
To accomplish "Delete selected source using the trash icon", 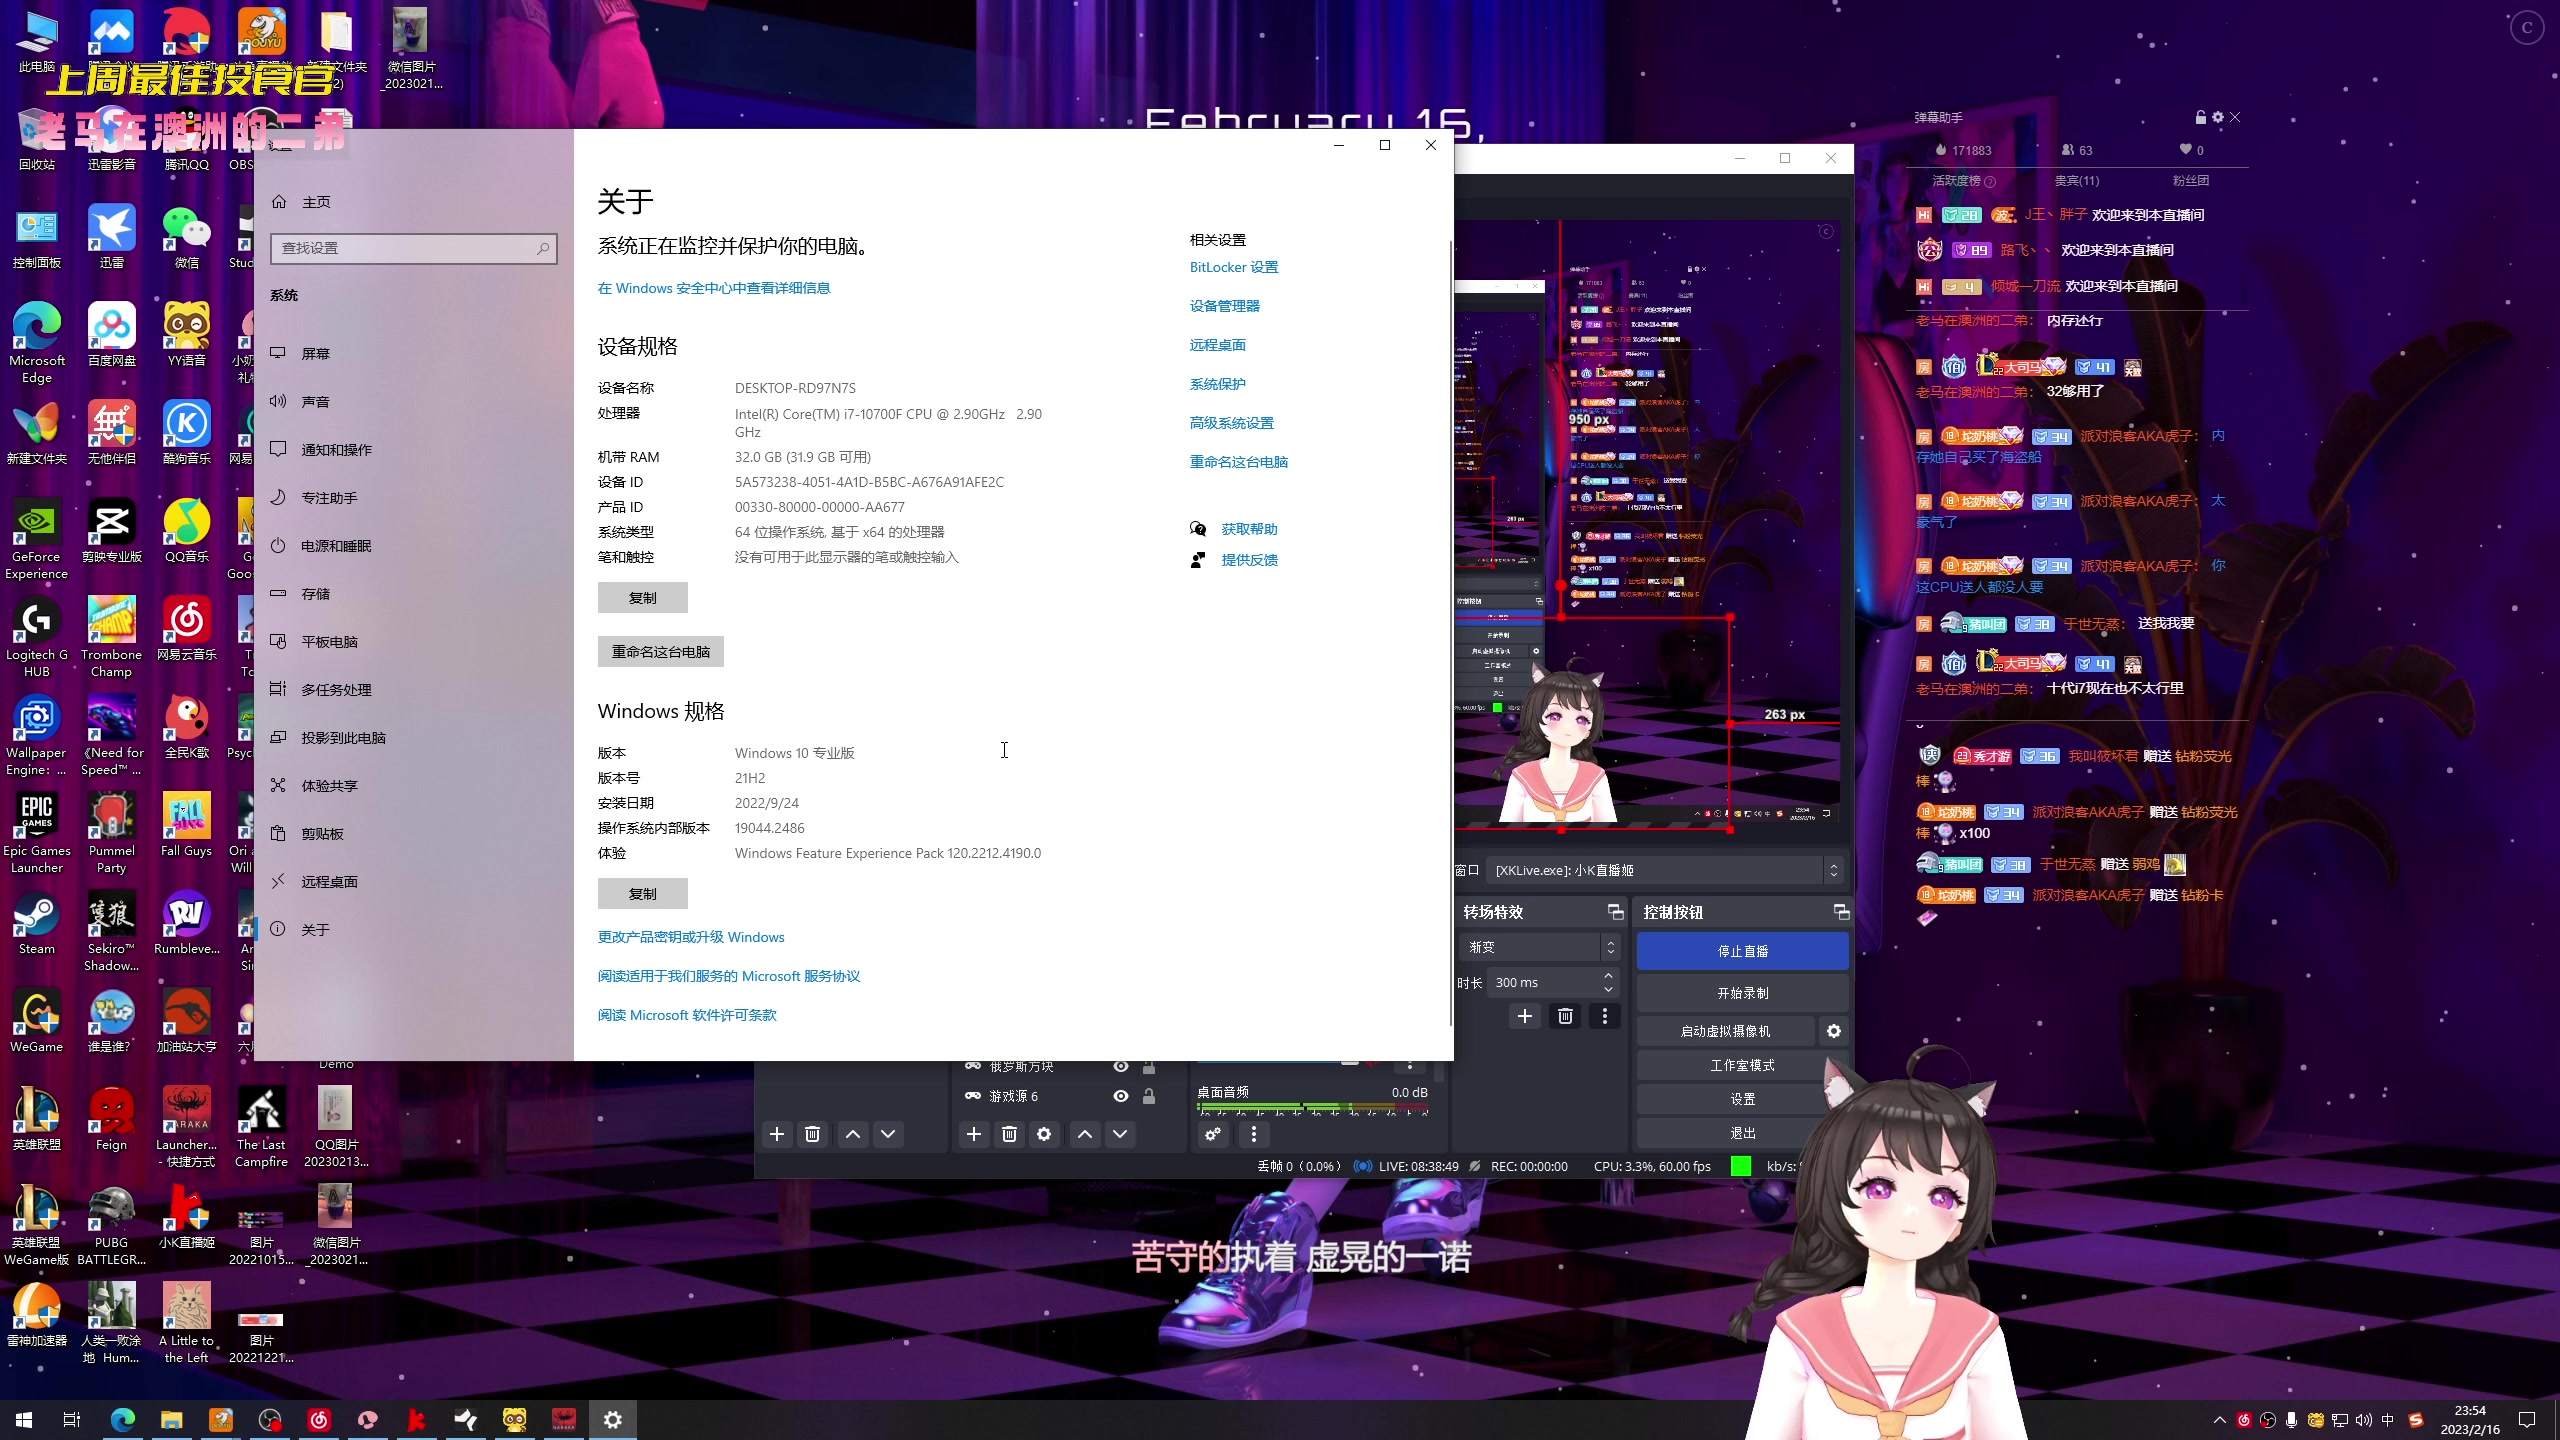I will (x=1008, y=1134).
